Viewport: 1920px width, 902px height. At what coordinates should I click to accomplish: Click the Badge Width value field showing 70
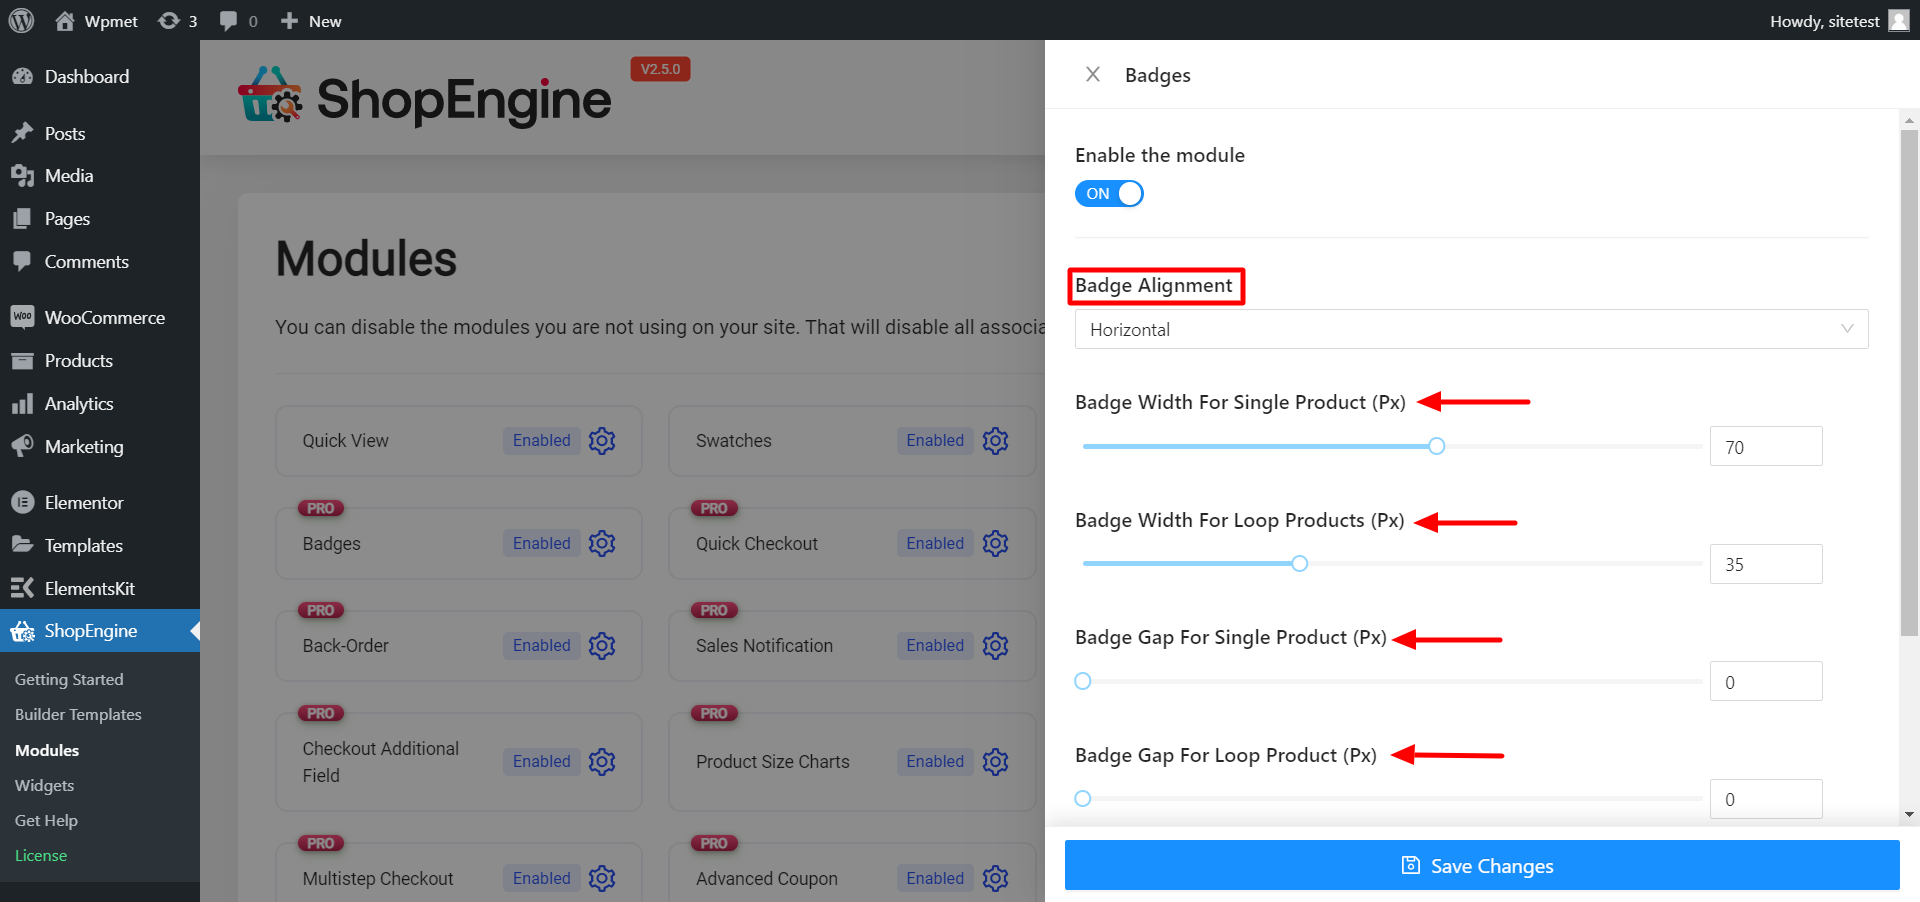[1765, 446]
